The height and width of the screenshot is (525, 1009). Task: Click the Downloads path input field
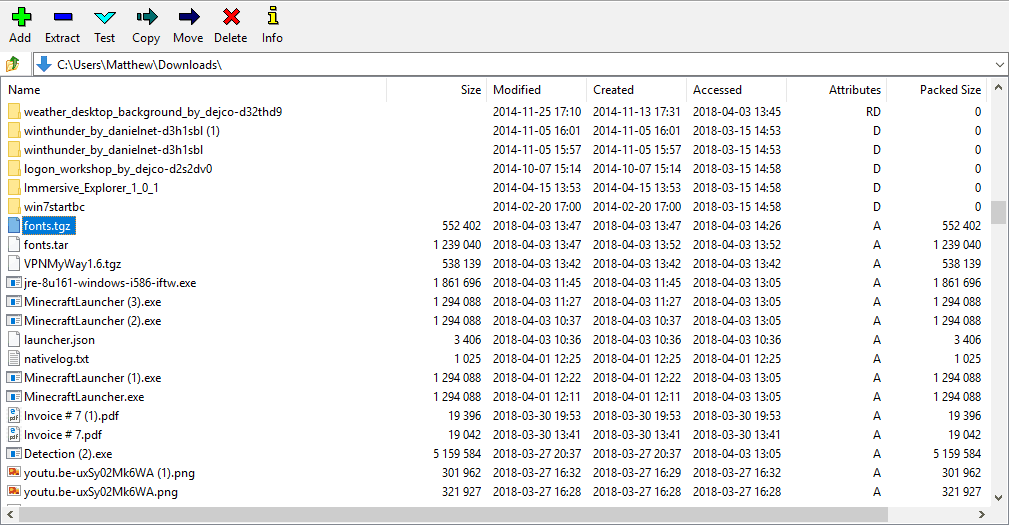click(500, 65)
